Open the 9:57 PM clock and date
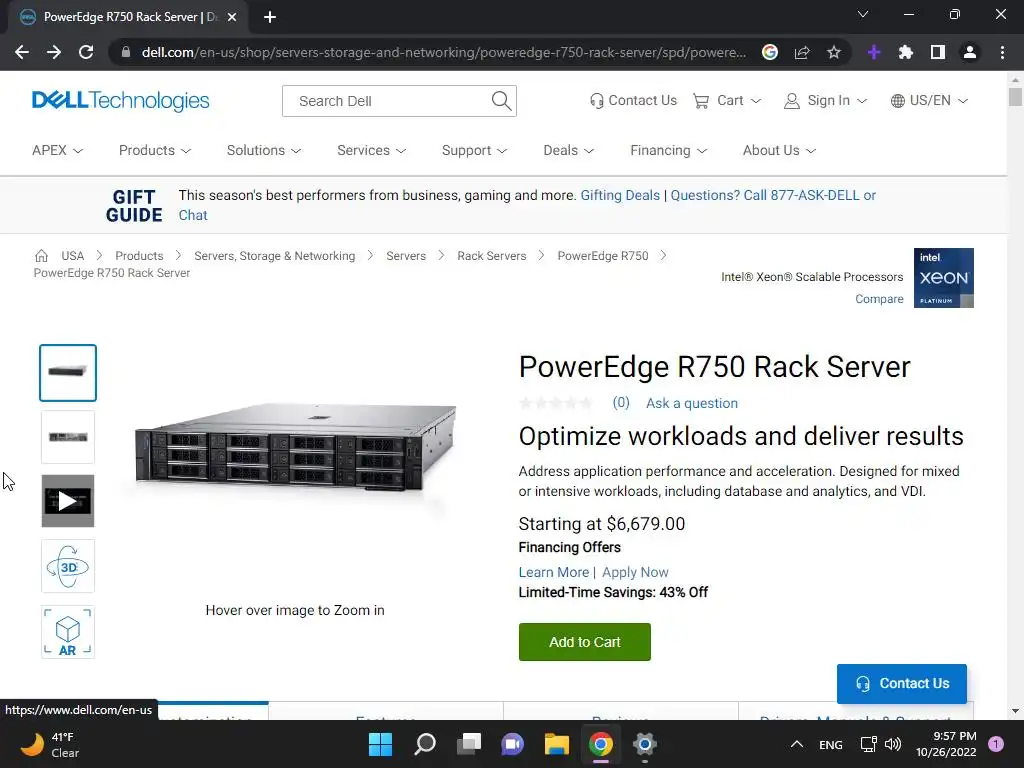Viewport: 1024px width, 768px height. point(946,744)
